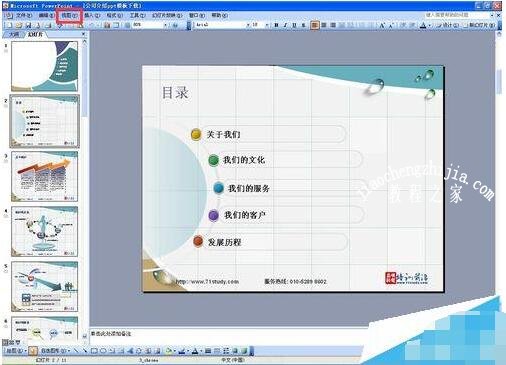Image resolution: width=506 pixels, height=365 pixels.
Task: Click the 新幻灯片 (New Slide) button
Action: point(478,25)
